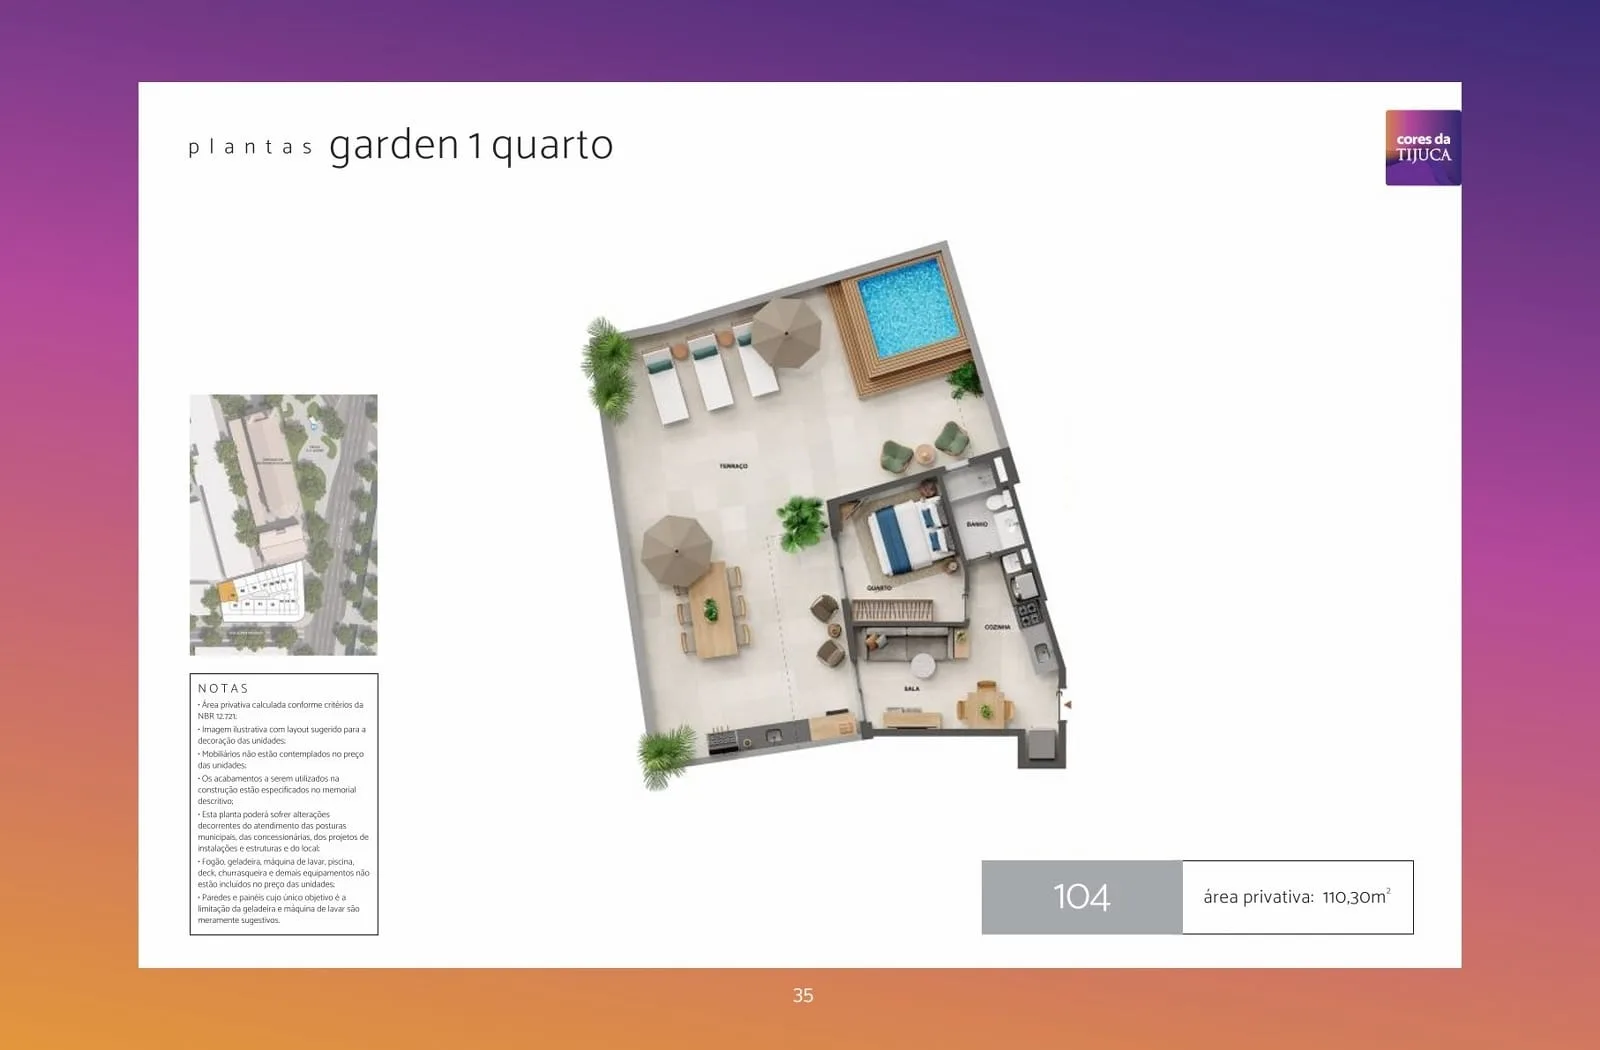
Task: Click the 'TERRAÇO' label on the plan
Action: [734, 466]
